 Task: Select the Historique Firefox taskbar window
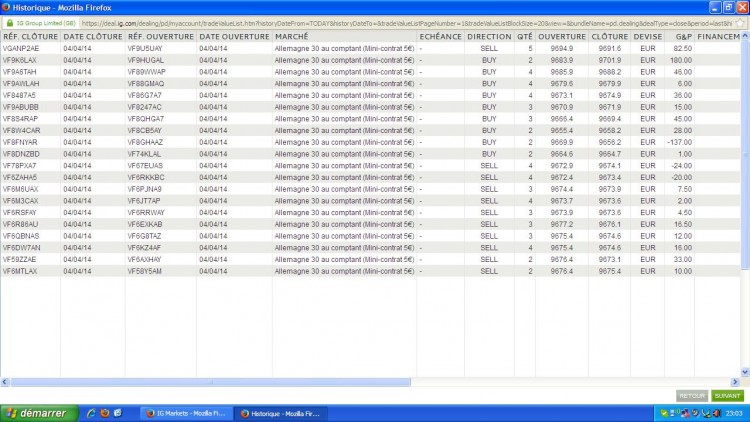coord(281,413)
